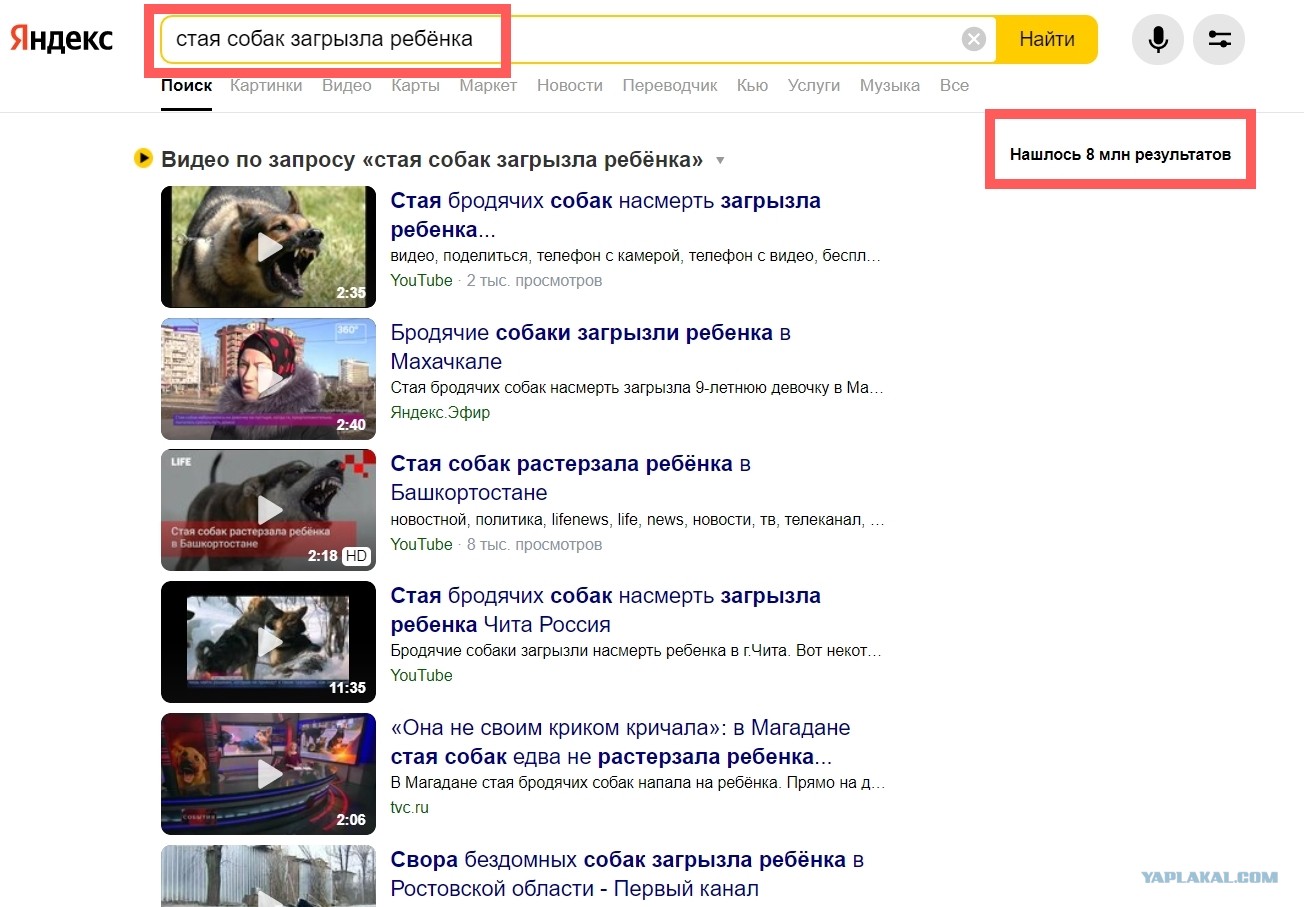Open the 'загрызла ребенка Чита Россия' result
Viewport: 1304px width, 907px height.
tap(606, 610)
